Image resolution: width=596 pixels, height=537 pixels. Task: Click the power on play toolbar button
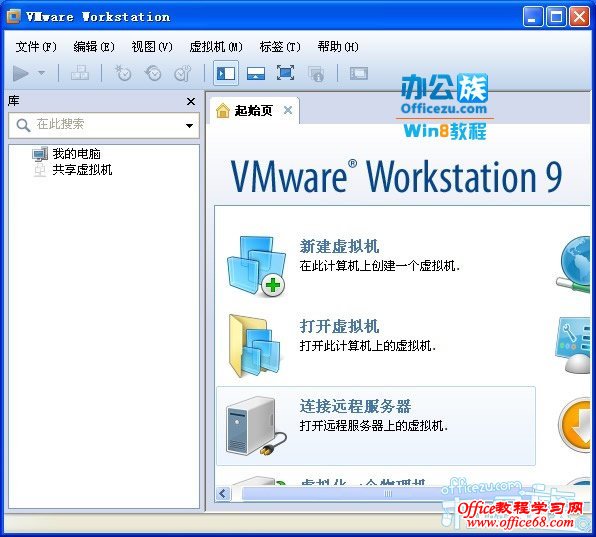[21, 73]
